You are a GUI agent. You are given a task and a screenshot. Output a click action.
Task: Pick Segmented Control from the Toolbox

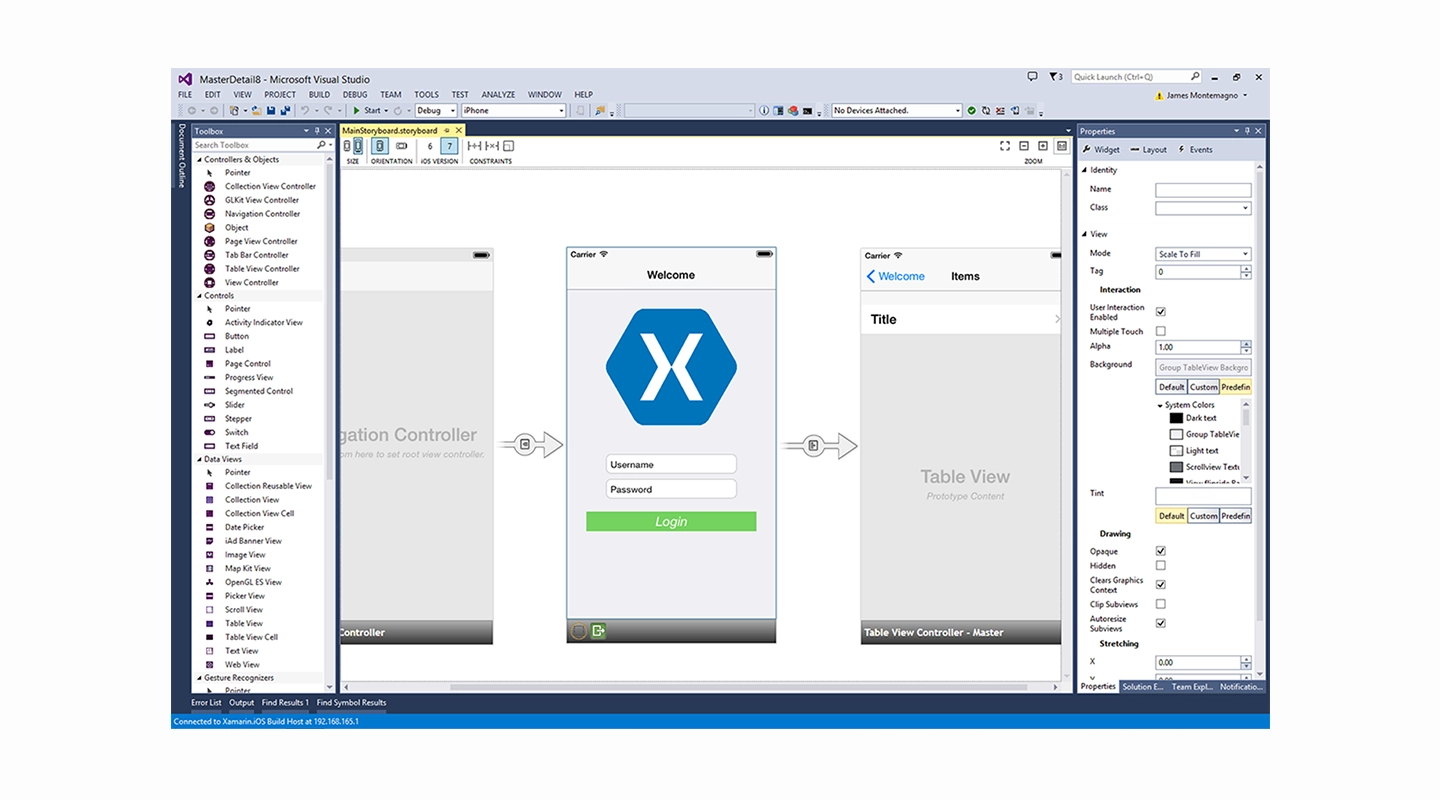pyautogui.click(x=258, y=391)
